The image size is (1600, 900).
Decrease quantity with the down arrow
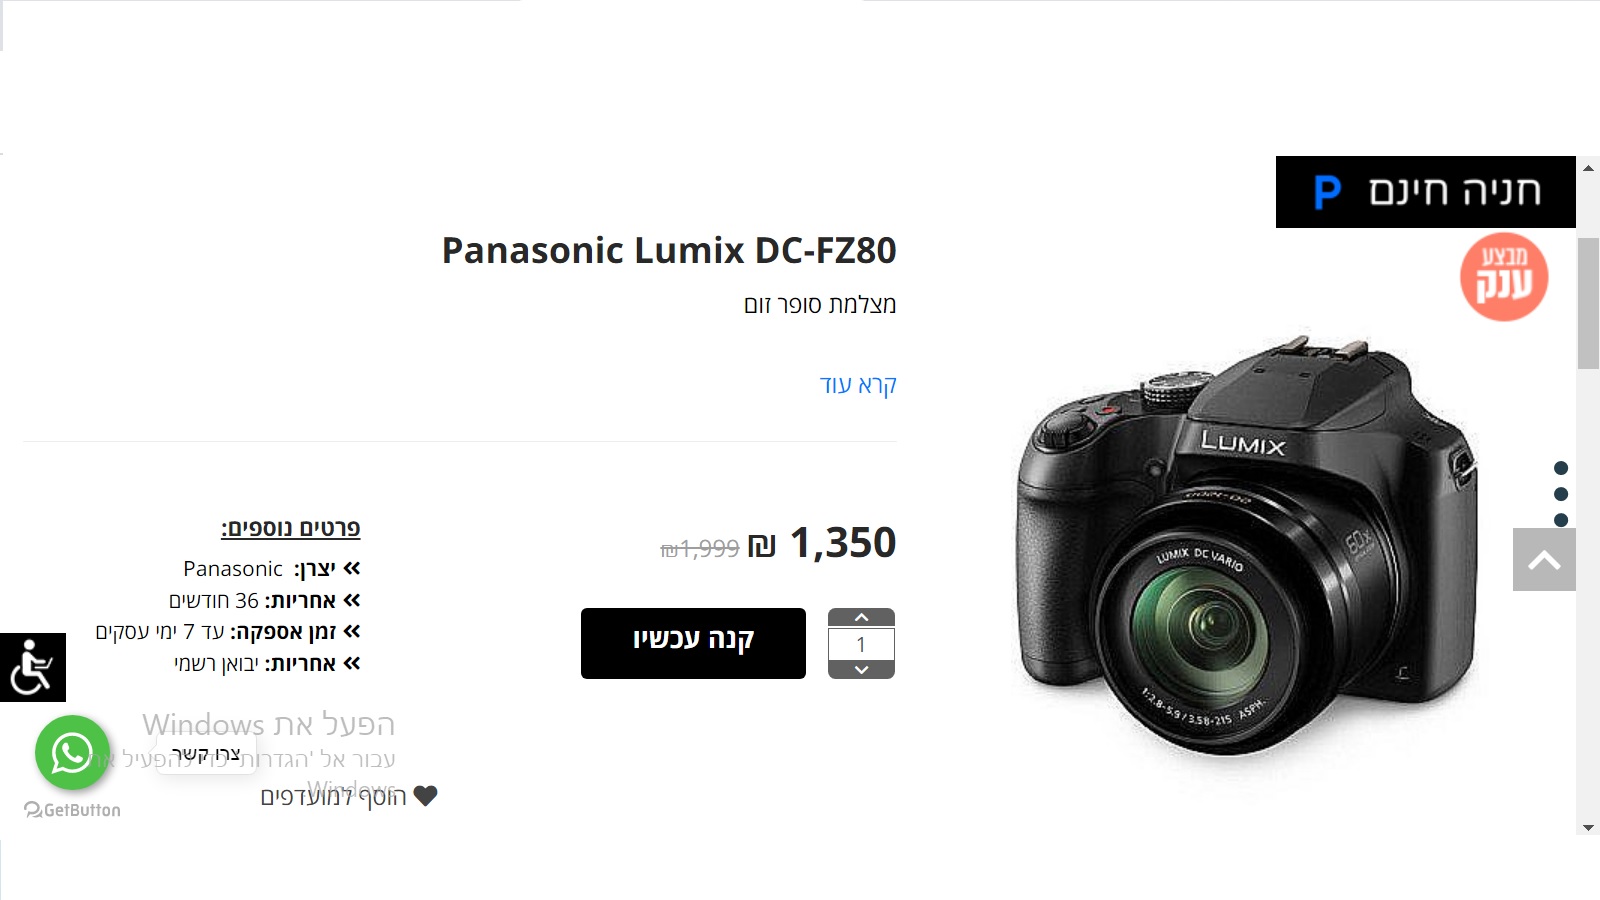coord(861,670)
